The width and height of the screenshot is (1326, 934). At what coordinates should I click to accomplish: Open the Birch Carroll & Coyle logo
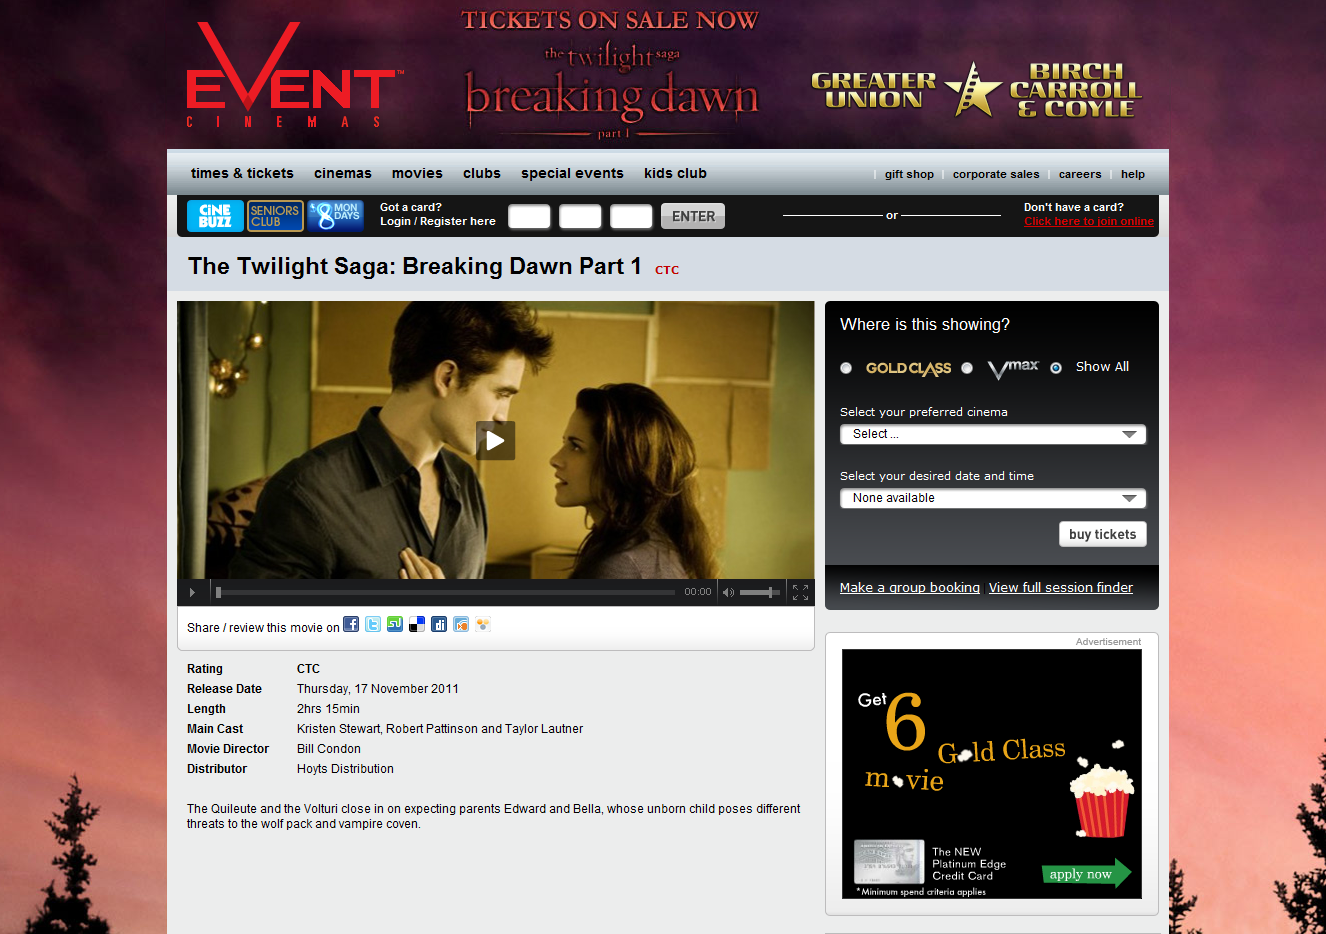pos(1075,90)
